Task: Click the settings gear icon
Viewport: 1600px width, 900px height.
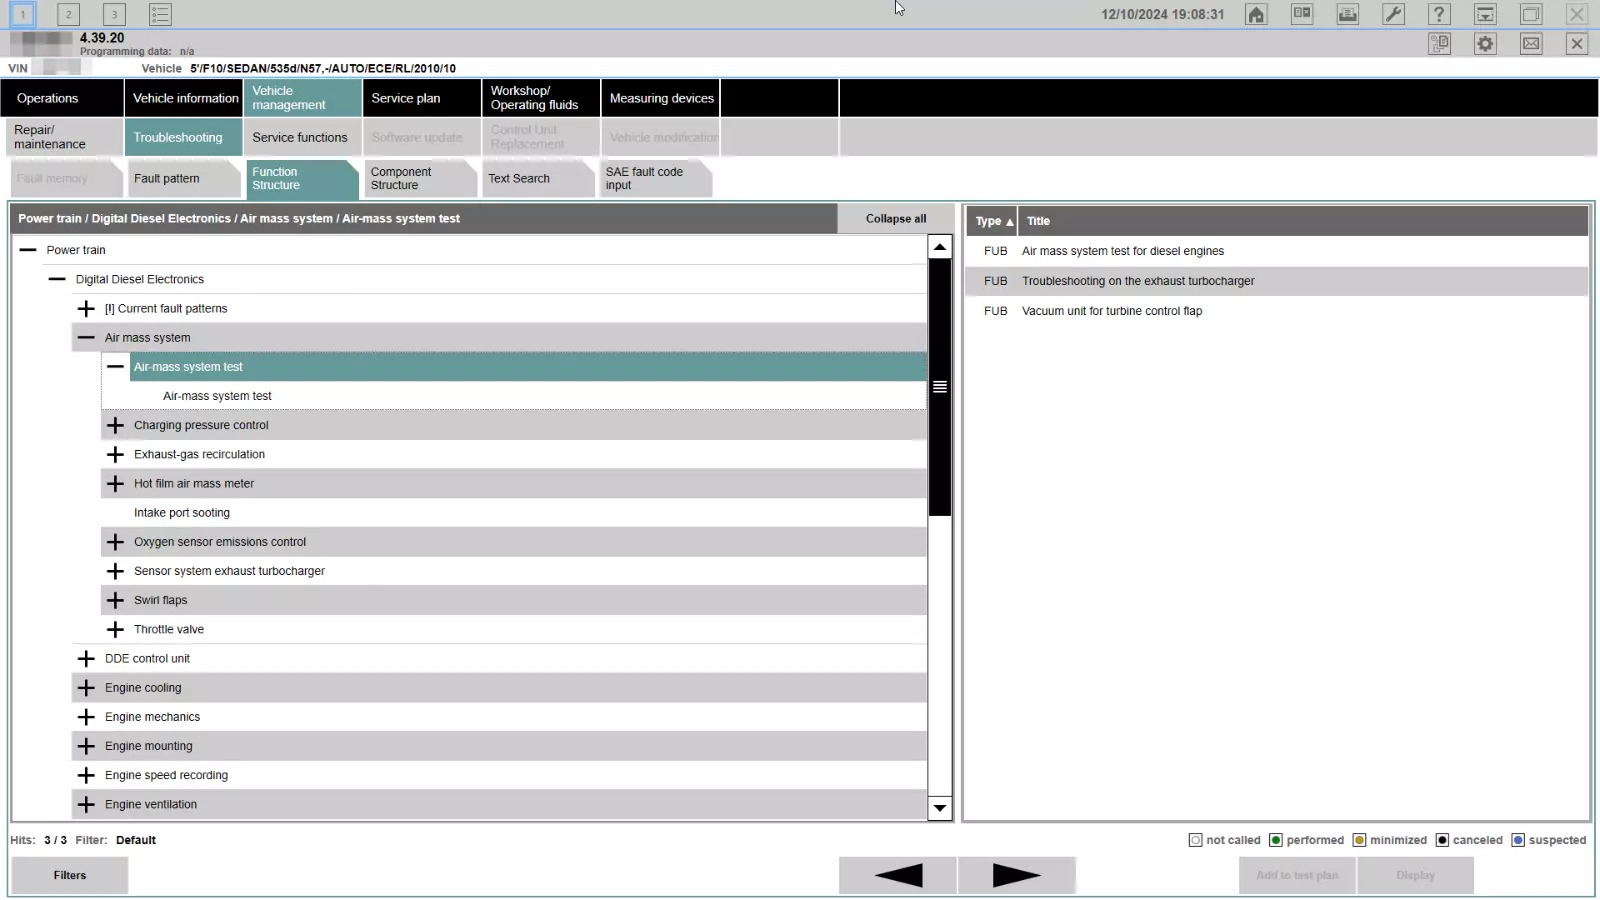Action: click(1485, 44)
